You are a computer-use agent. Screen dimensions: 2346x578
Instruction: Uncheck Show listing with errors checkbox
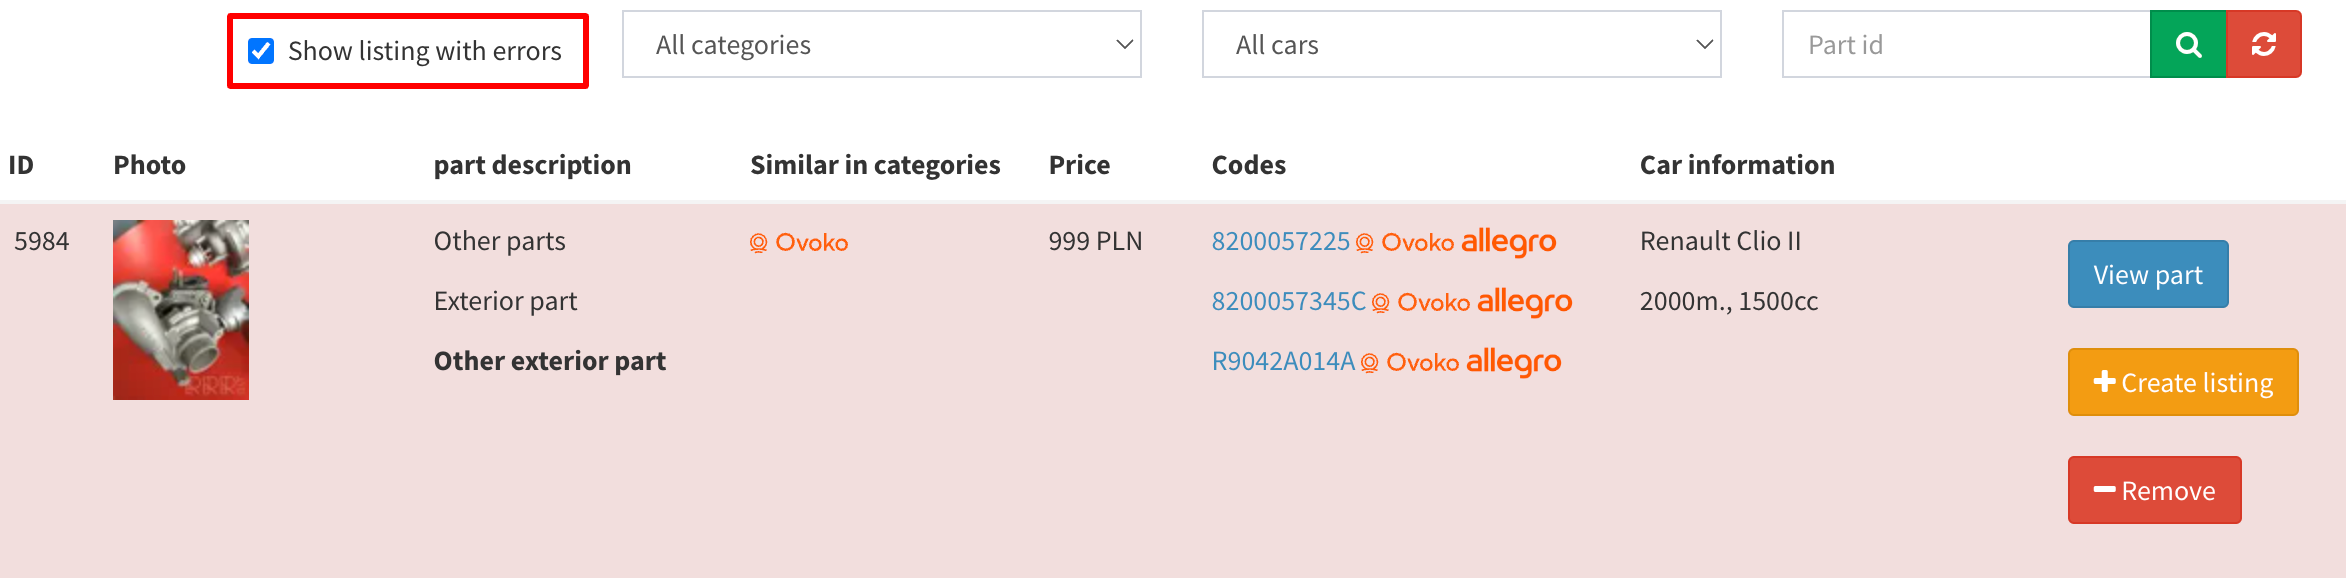(x=261, y=51)
